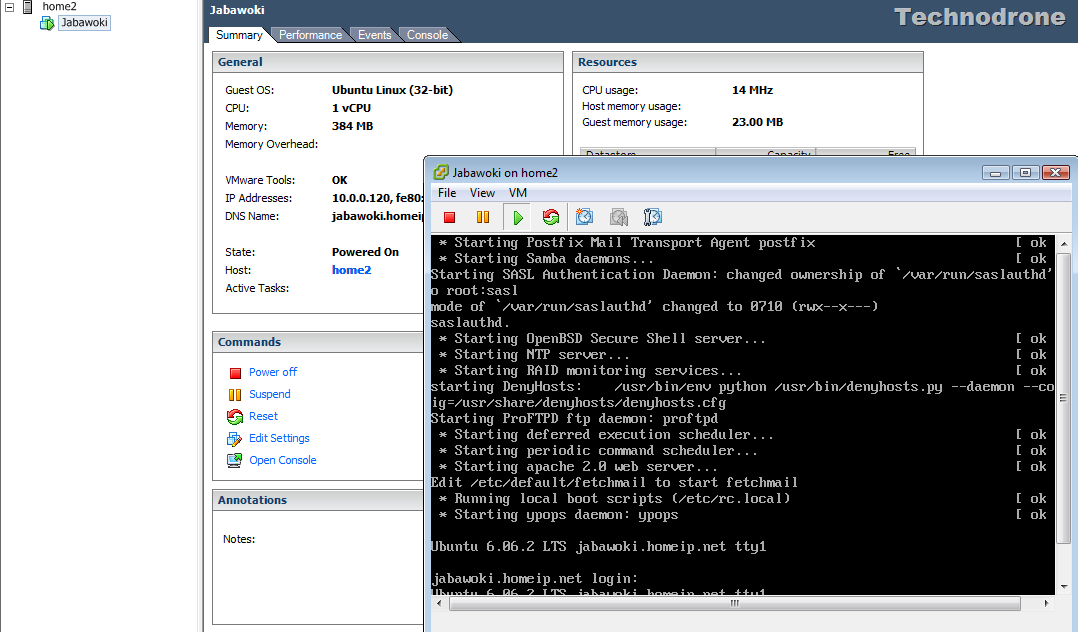Click the Open Console monitor icon
This screenshot has height=632, width=1078.
tap(234, 461)
